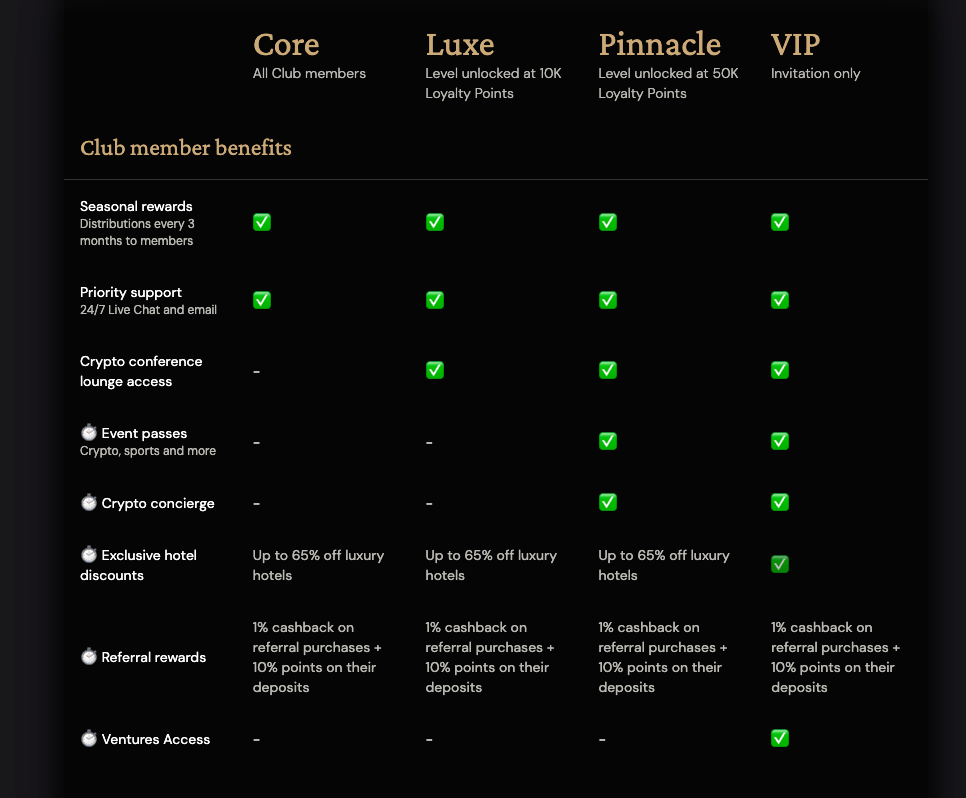Image resolution: width=966 pixels, height=798 pixels.
Task: Click VIP checkmark for Exclusive hotel discounts
Action: (780, 565)
